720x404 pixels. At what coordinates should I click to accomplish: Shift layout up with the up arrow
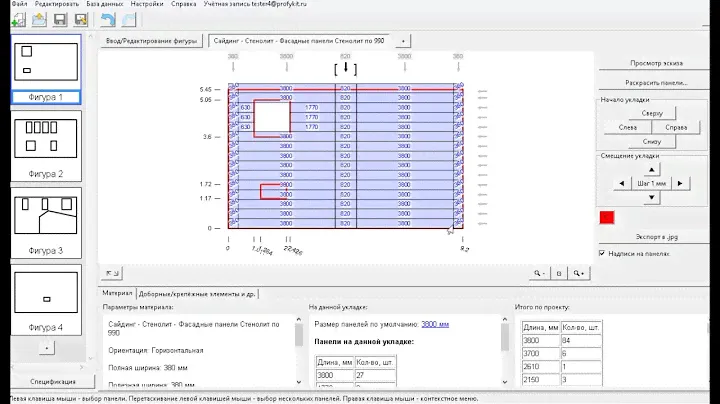click(x=651, y=169)
